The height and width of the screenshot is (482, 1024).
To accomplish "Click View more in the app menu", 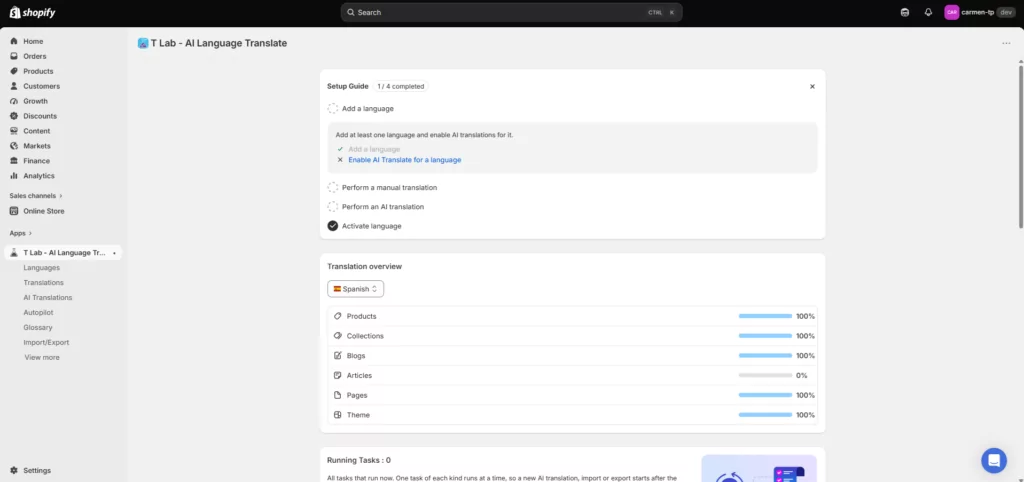I will [42, 357].
